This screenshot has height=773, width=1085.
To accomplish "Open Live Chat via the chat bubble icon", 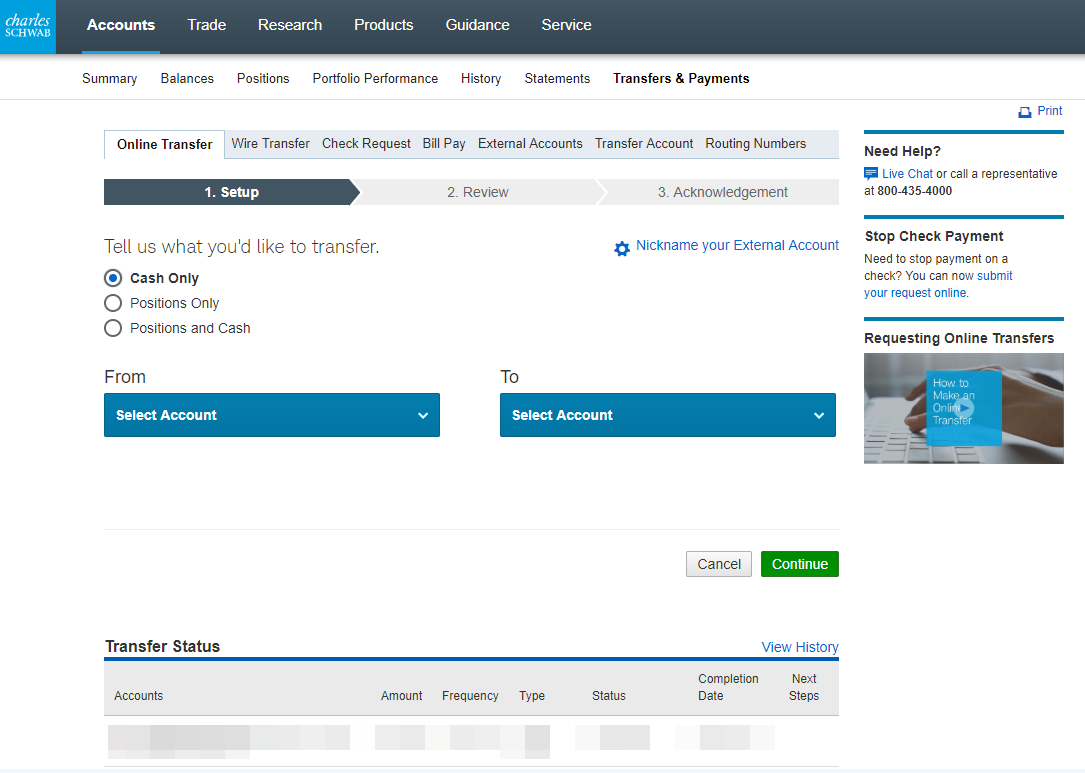I will tap(870, 173).
